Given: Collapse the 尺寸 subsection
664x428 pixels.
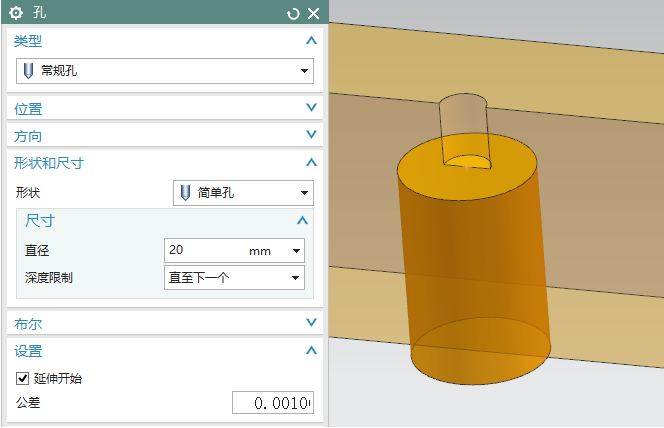Looking at the screenshot, I should [x=303, y=220].
